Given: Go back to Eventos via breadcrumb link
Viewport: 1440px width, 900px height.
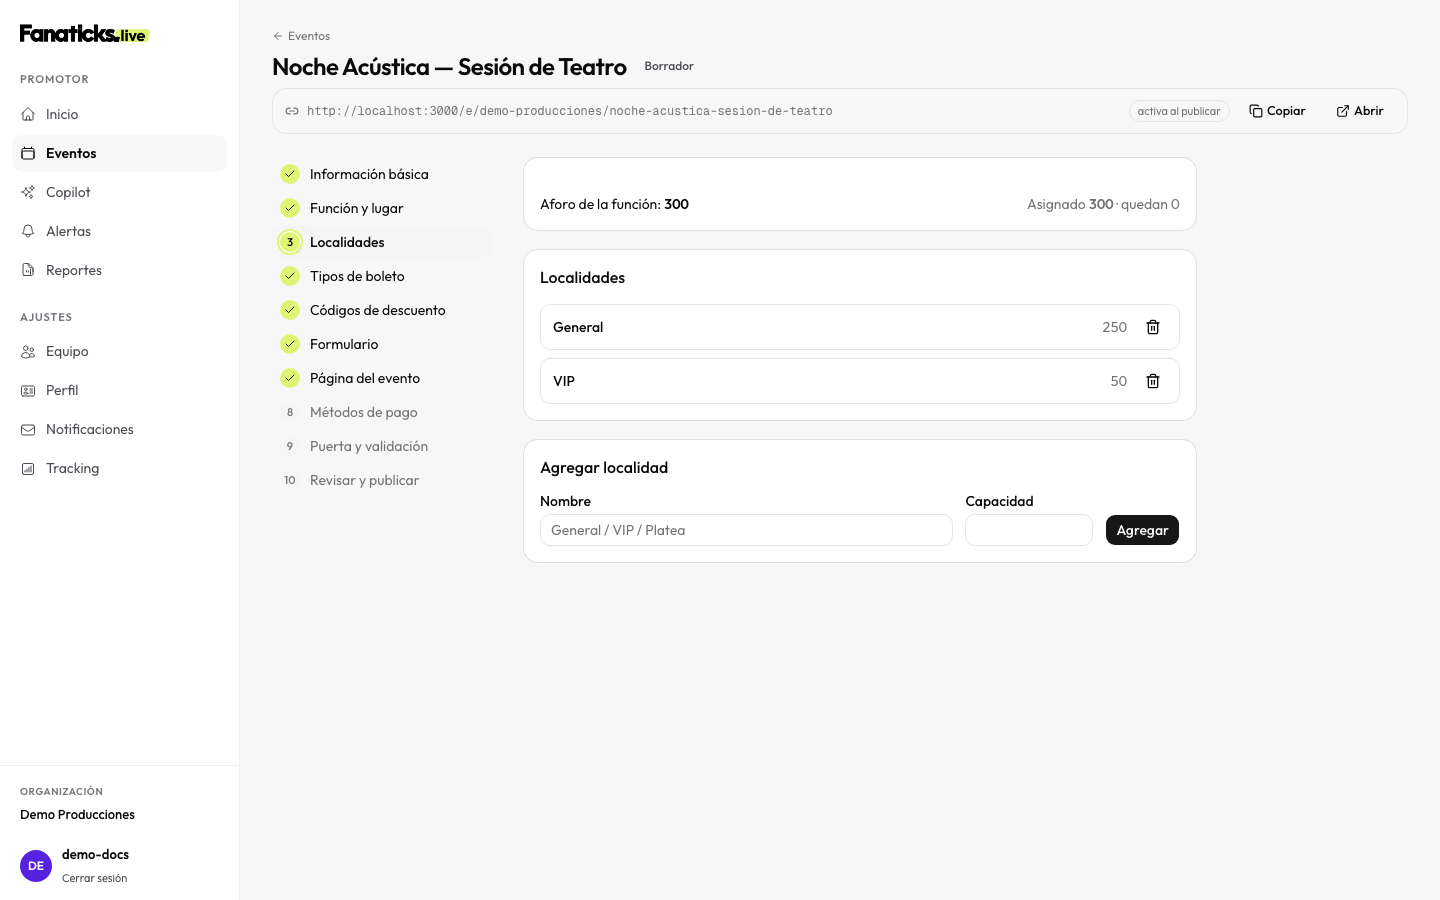Looking at the screenshot, I should (301, 36).
